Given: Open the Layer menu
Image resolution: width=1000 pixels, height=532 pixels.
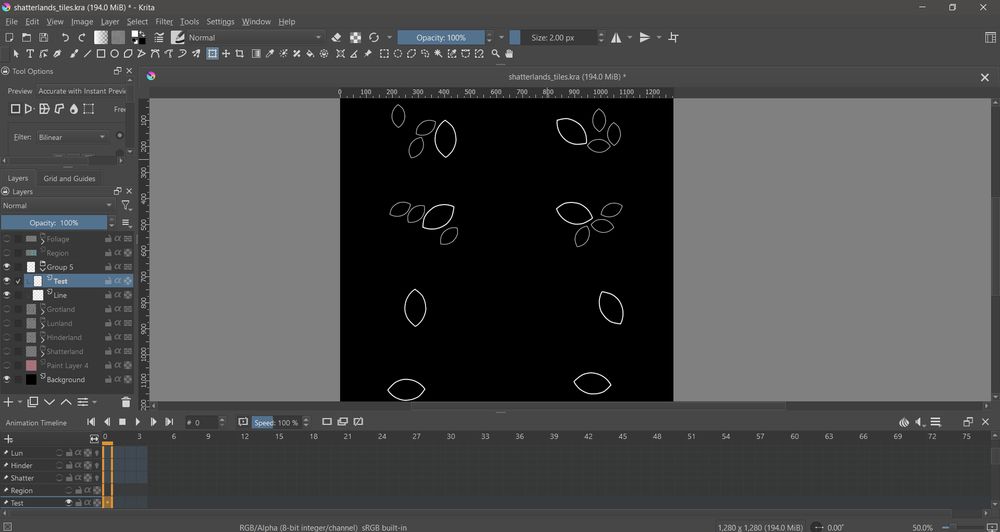Looking at the screenshot, I should pos(110,21).
